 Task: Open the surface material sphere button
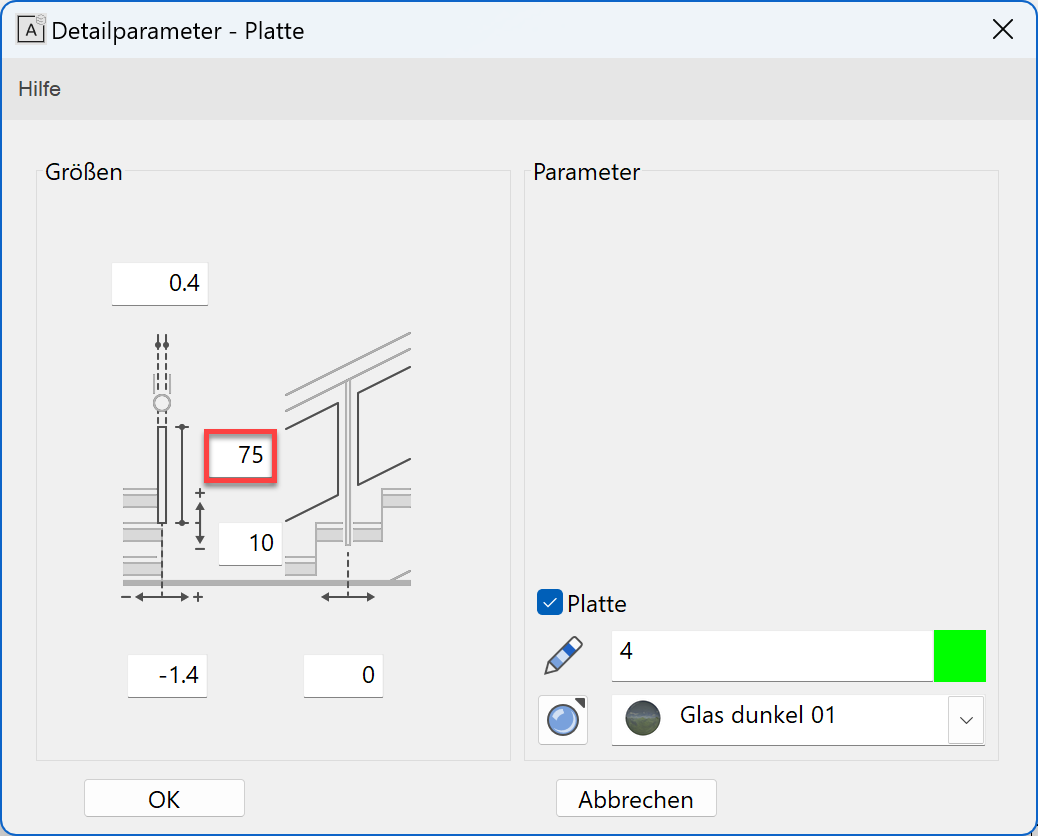point(563,720)
